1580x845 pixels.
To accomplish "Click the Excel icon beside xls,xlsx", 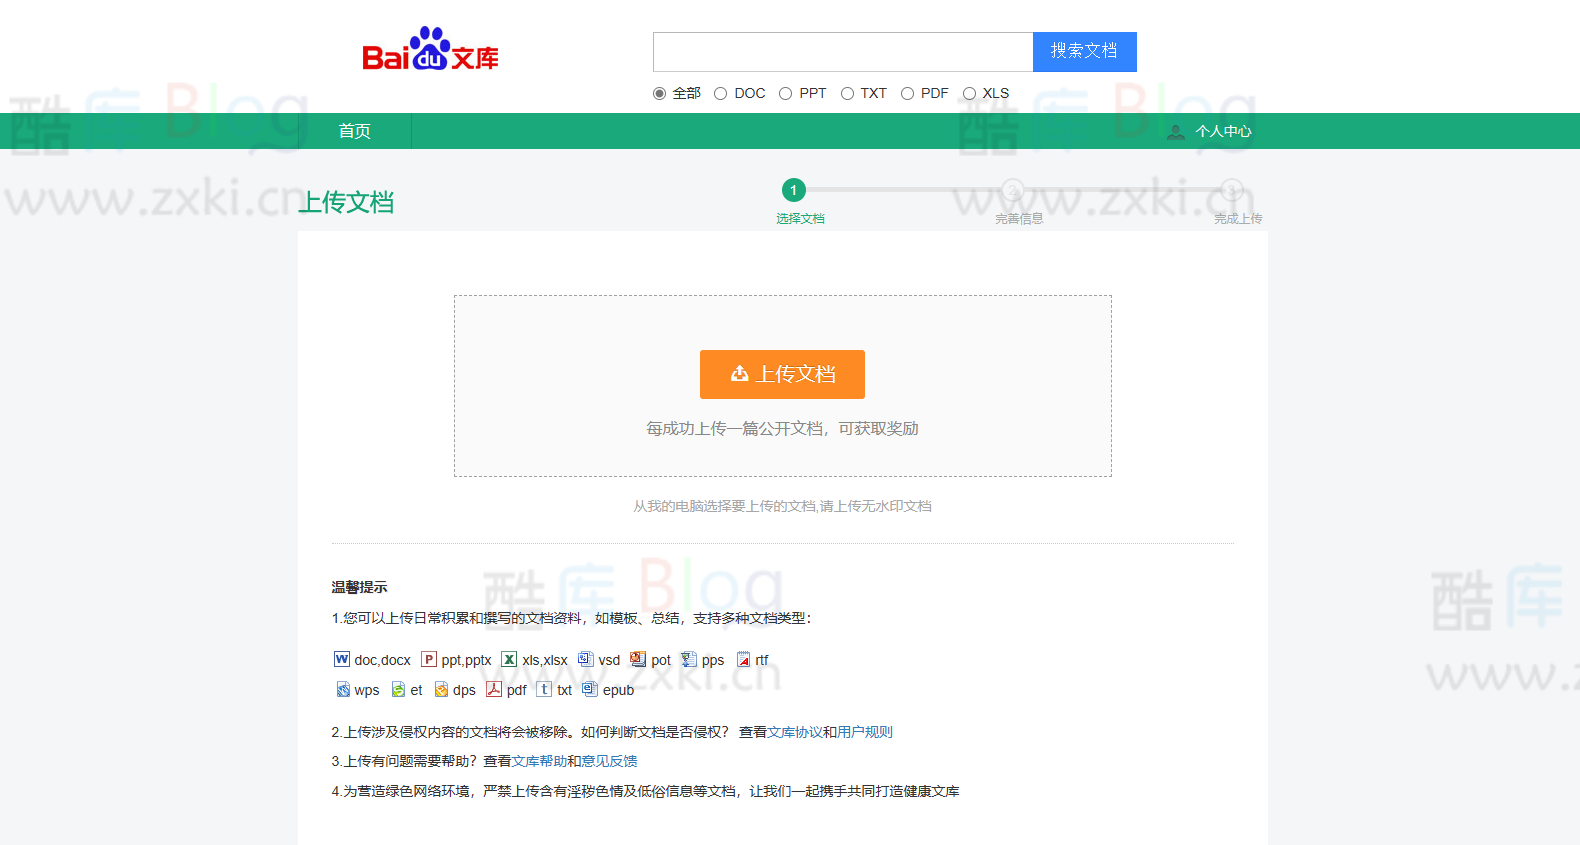I will tap(509, 659).
